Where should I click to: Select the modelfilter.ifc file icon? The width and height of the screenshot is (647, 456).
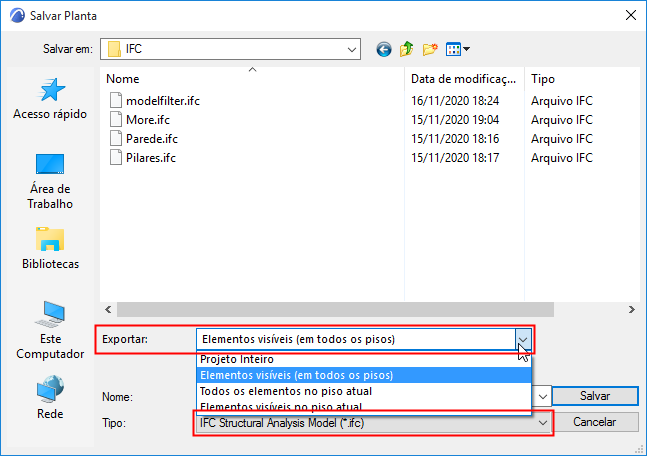click(x=116, y=100)
